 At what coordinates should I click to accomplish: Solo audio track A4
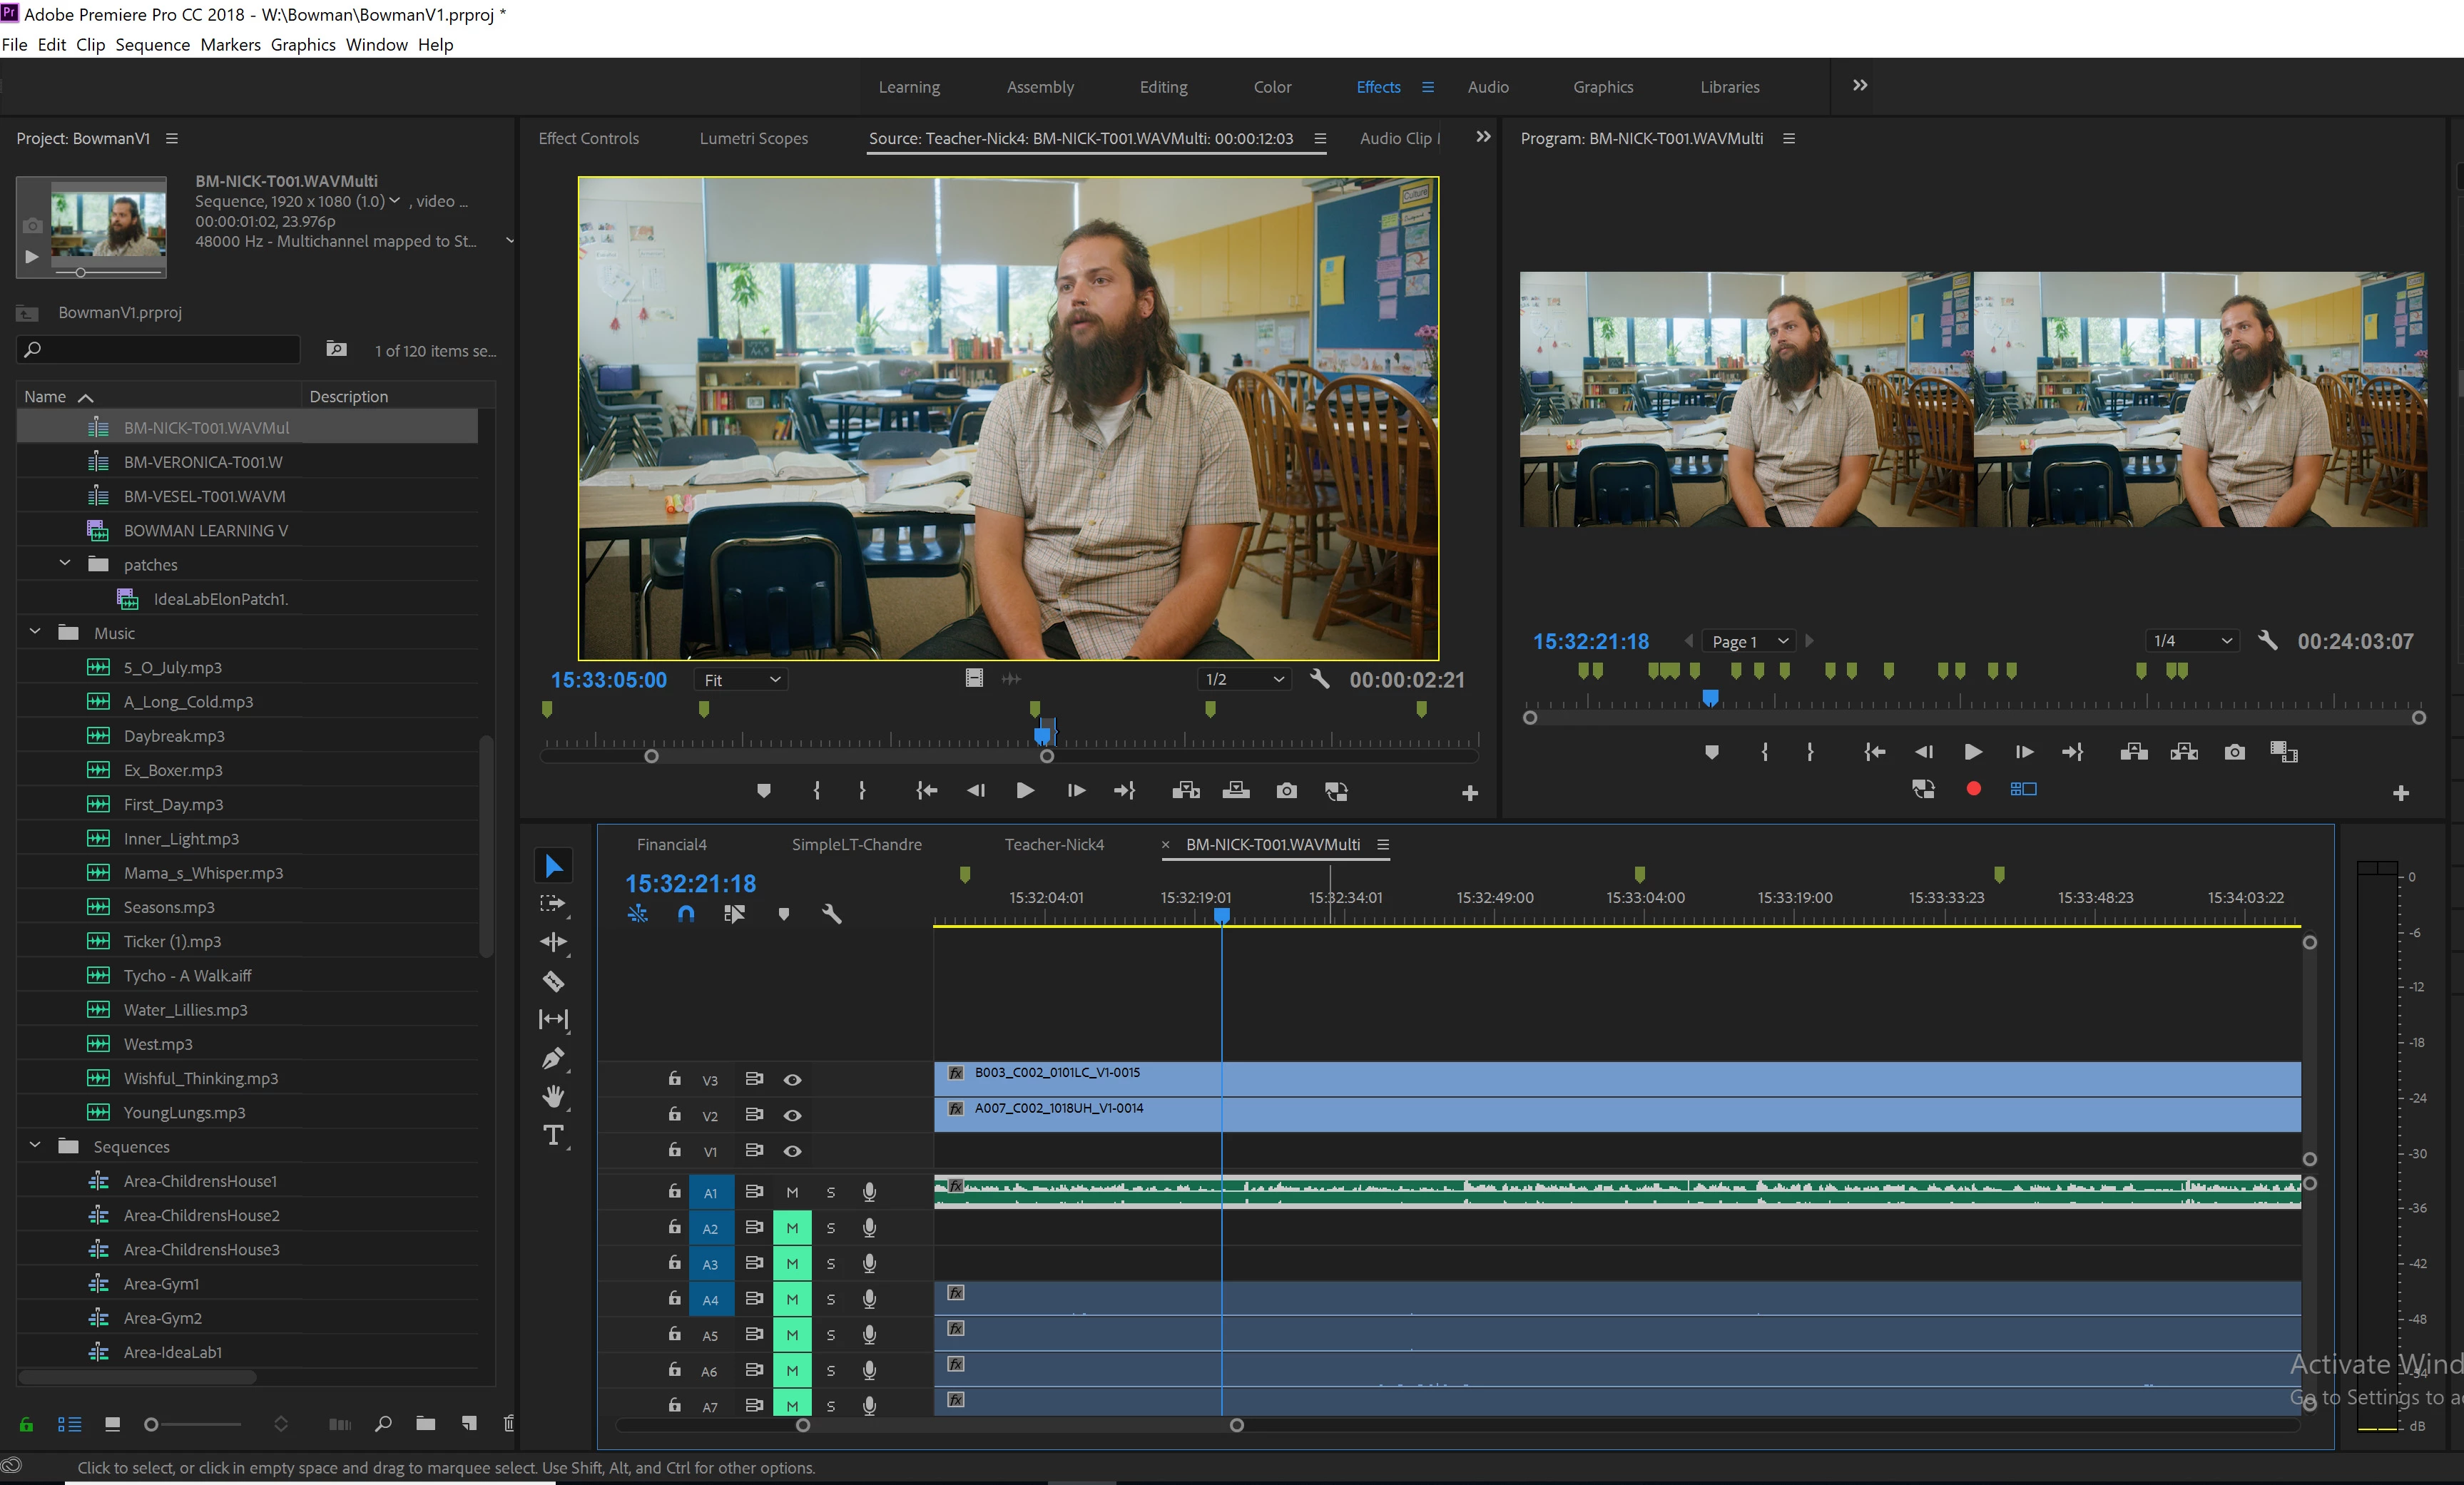click(830, 1299)
